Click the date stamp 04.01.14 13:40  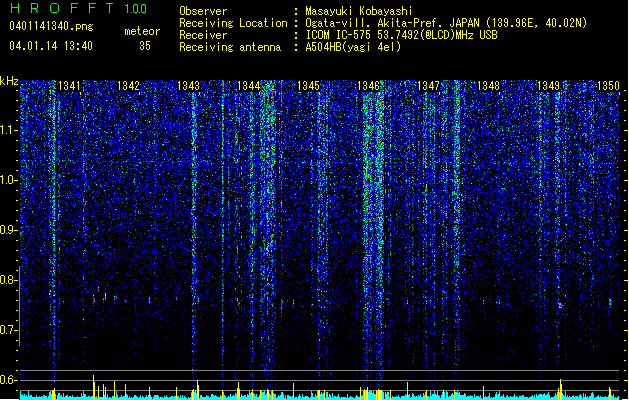coord(51,46)
